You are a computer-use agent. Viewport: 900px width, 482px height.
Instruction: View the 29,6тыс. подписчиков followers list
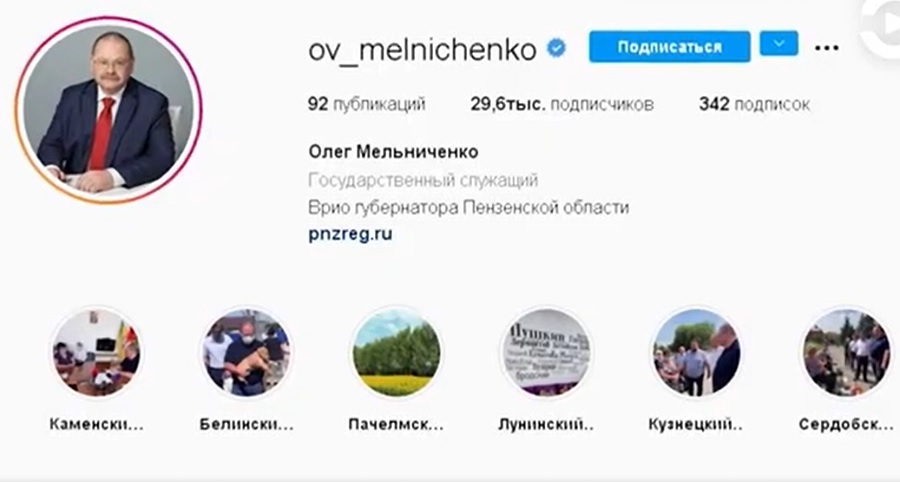562,104
